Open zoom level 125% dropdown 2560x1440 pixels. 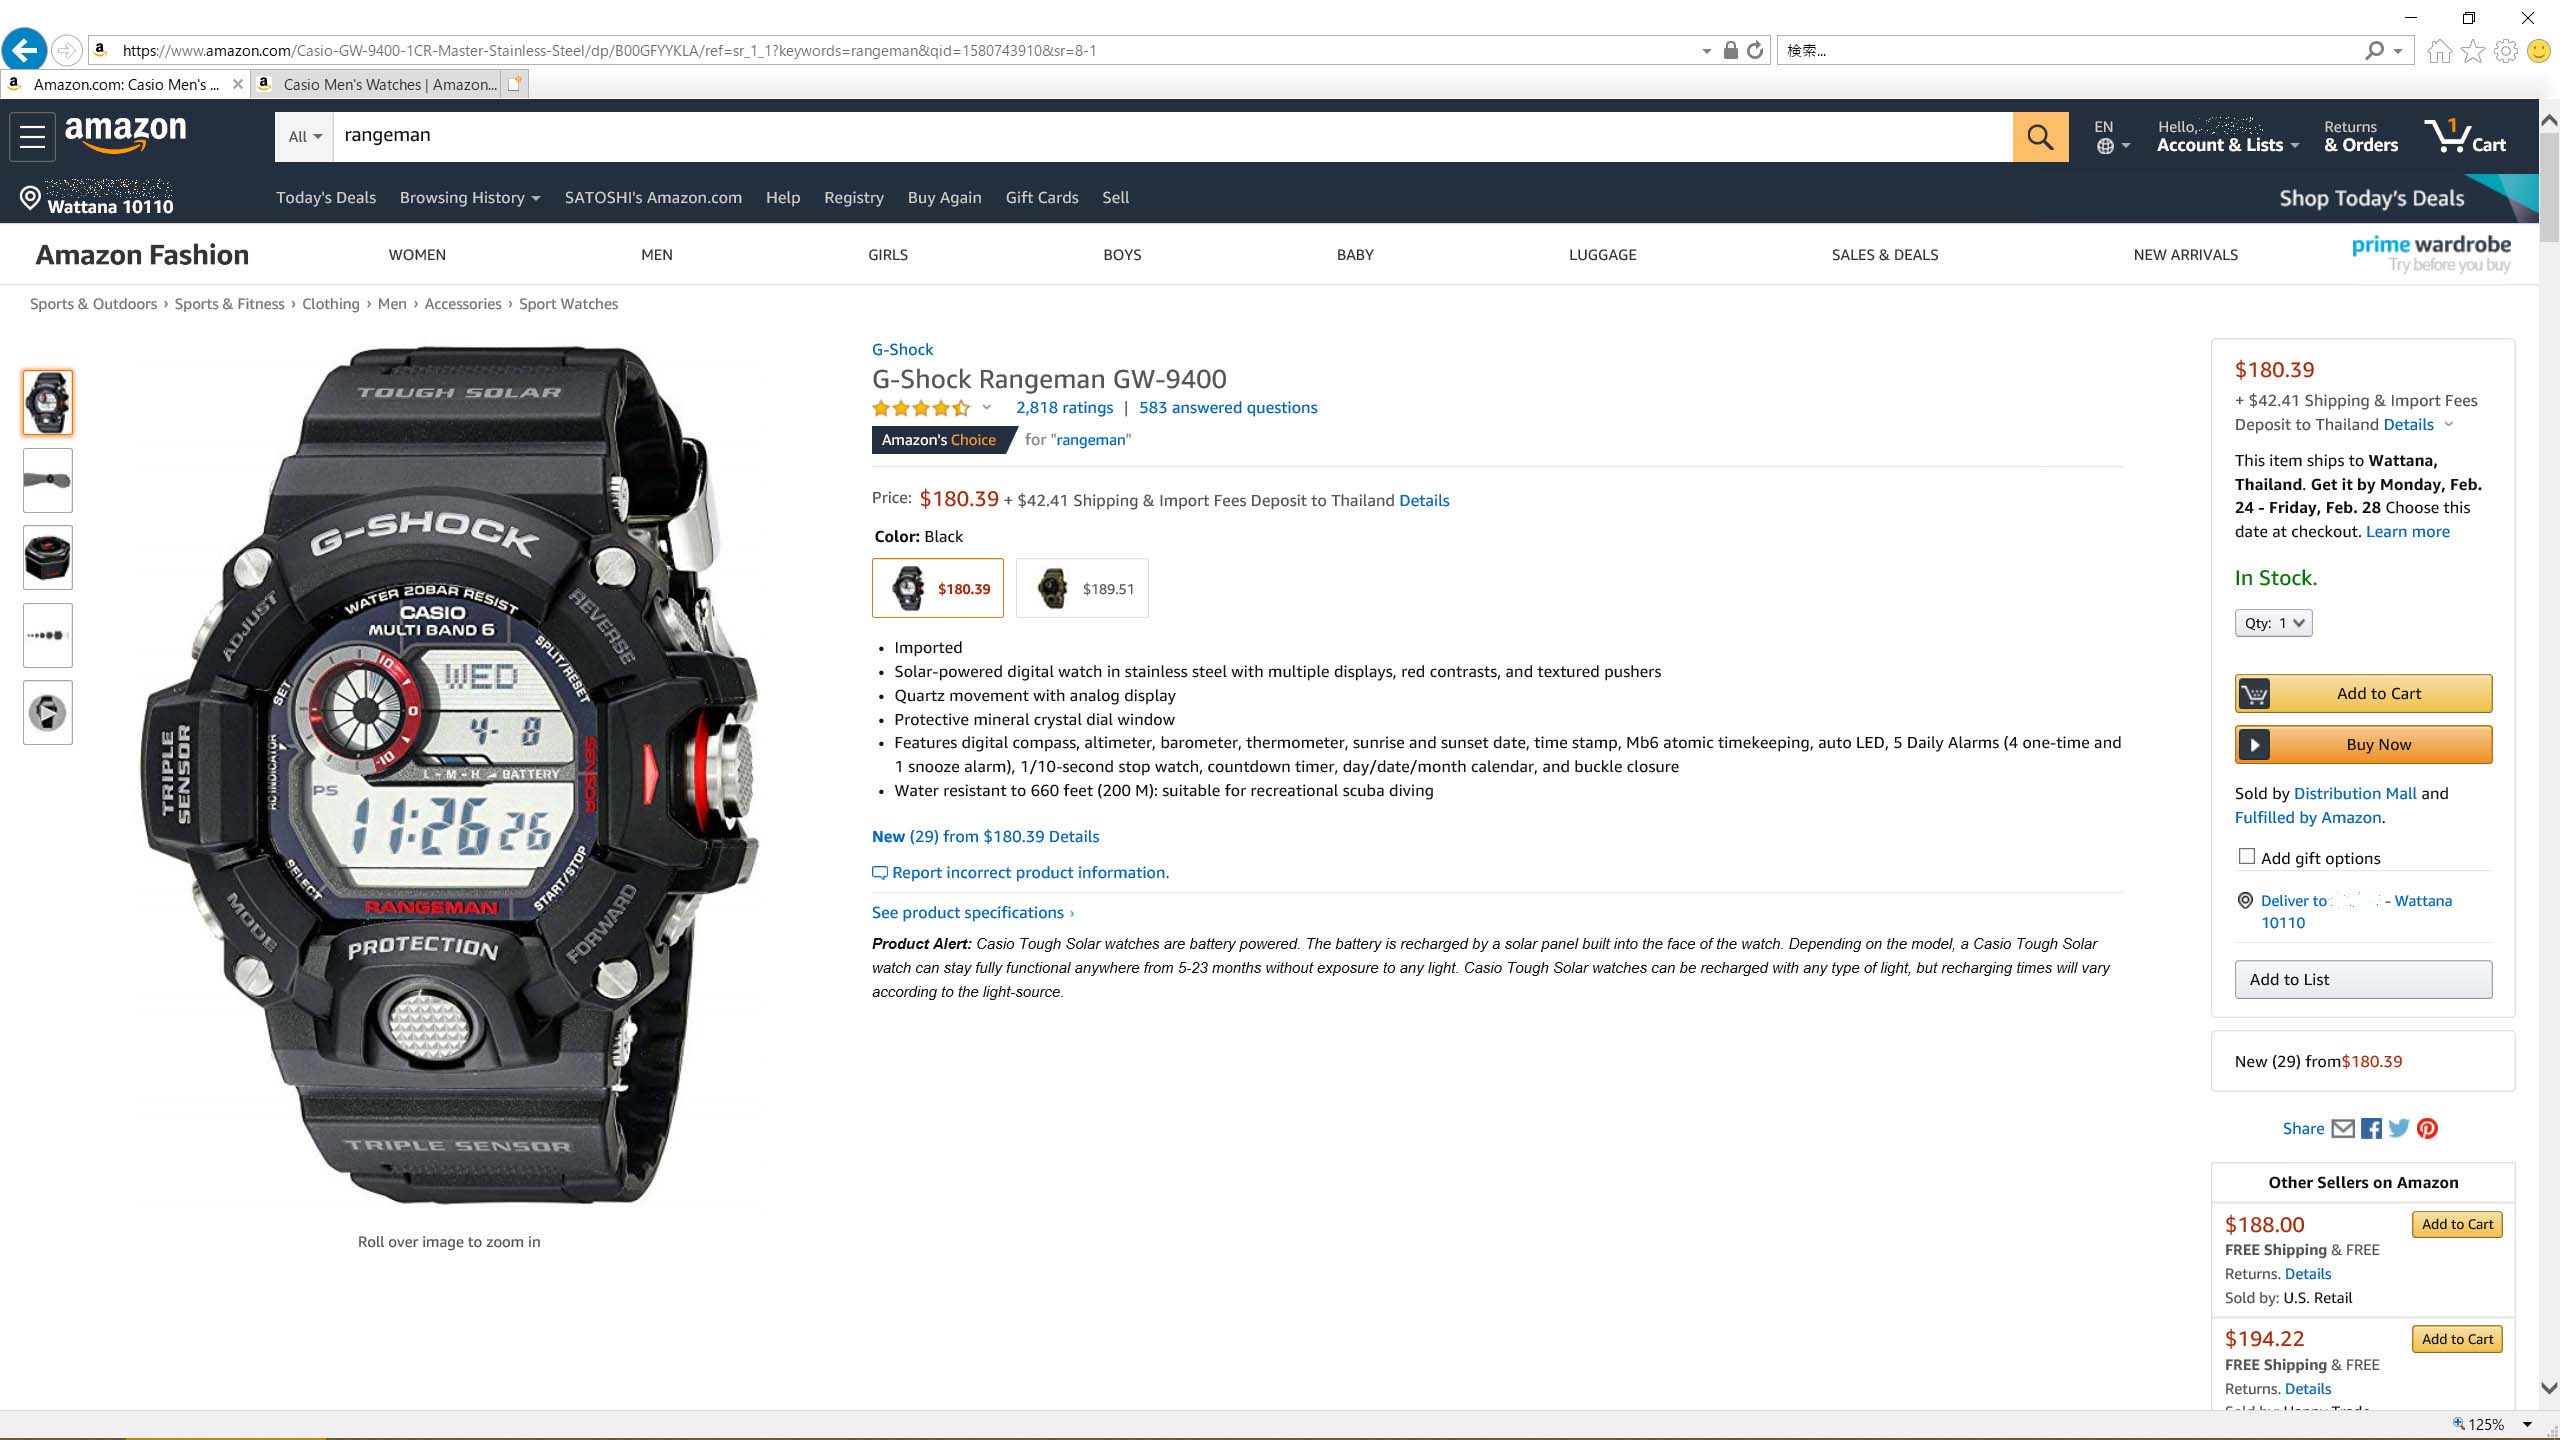(x=2527, y=1424)
